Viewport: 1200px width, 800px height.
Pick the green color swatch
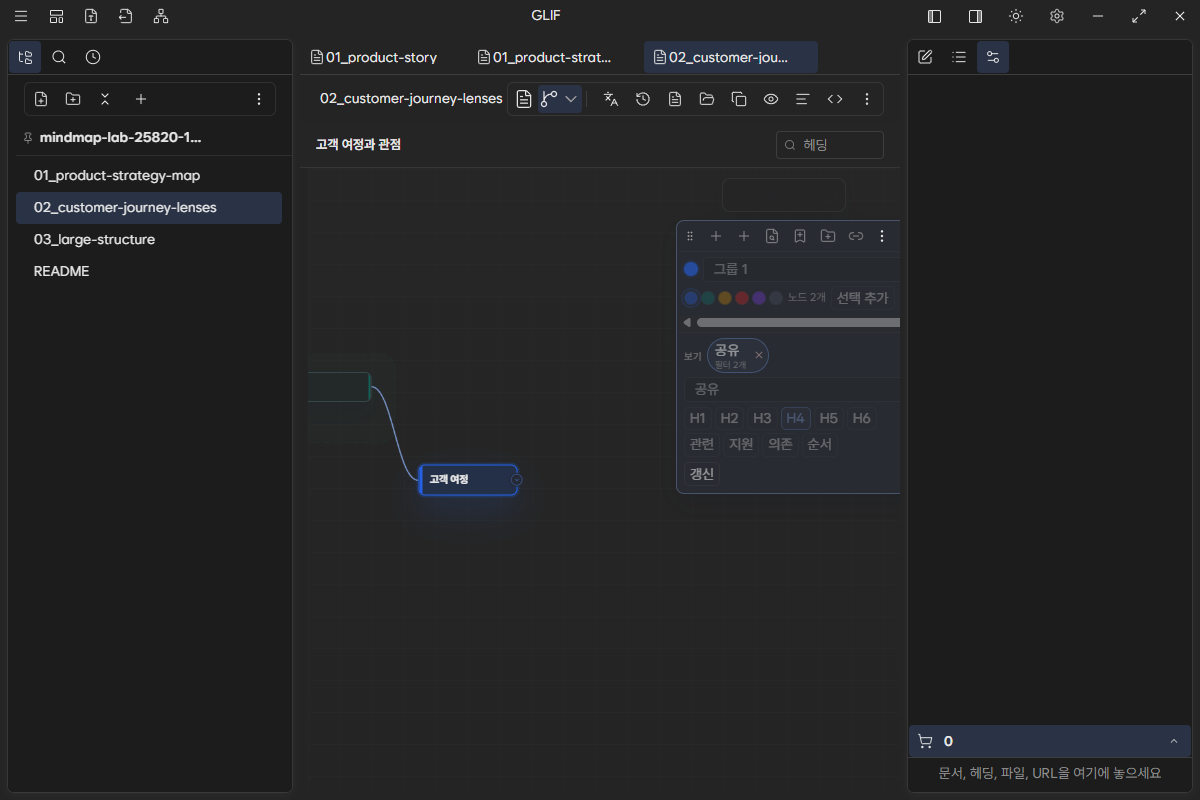tap(708, 298)
